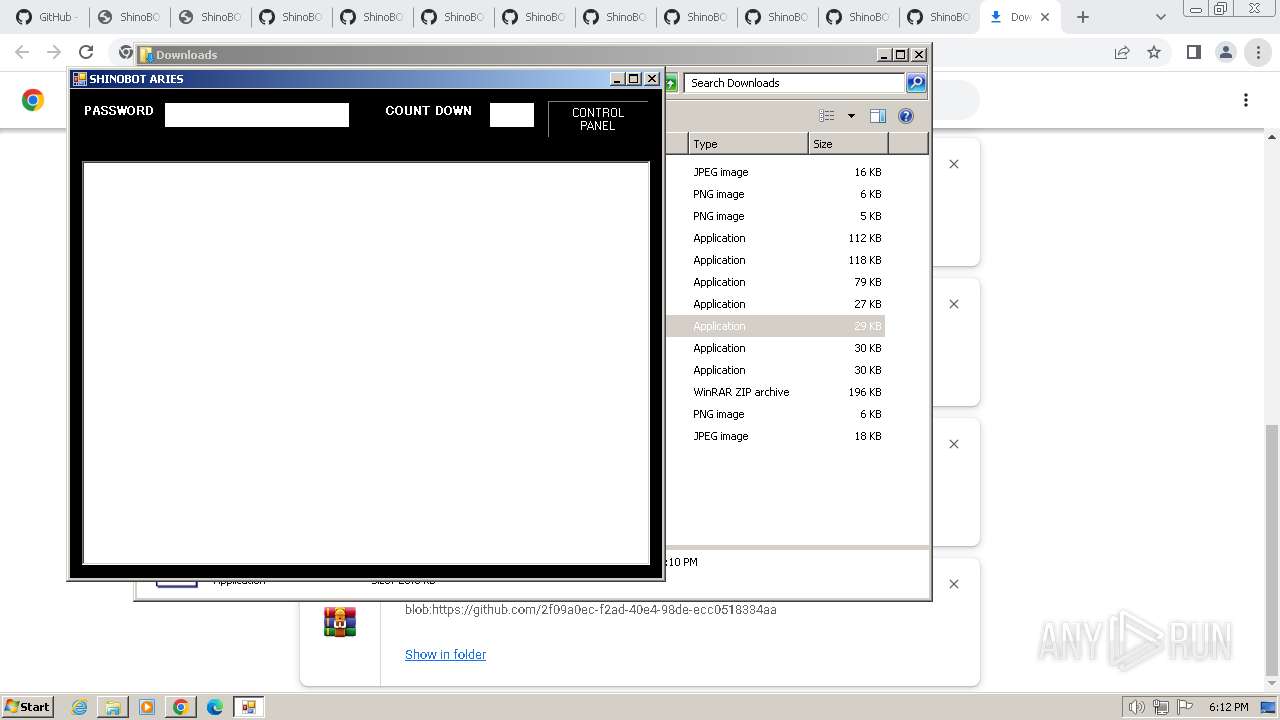The height and width of the screenshot is (720, 1280).
Task: Select the highlighted Application 29 KB row
Action: coord(776,326)
